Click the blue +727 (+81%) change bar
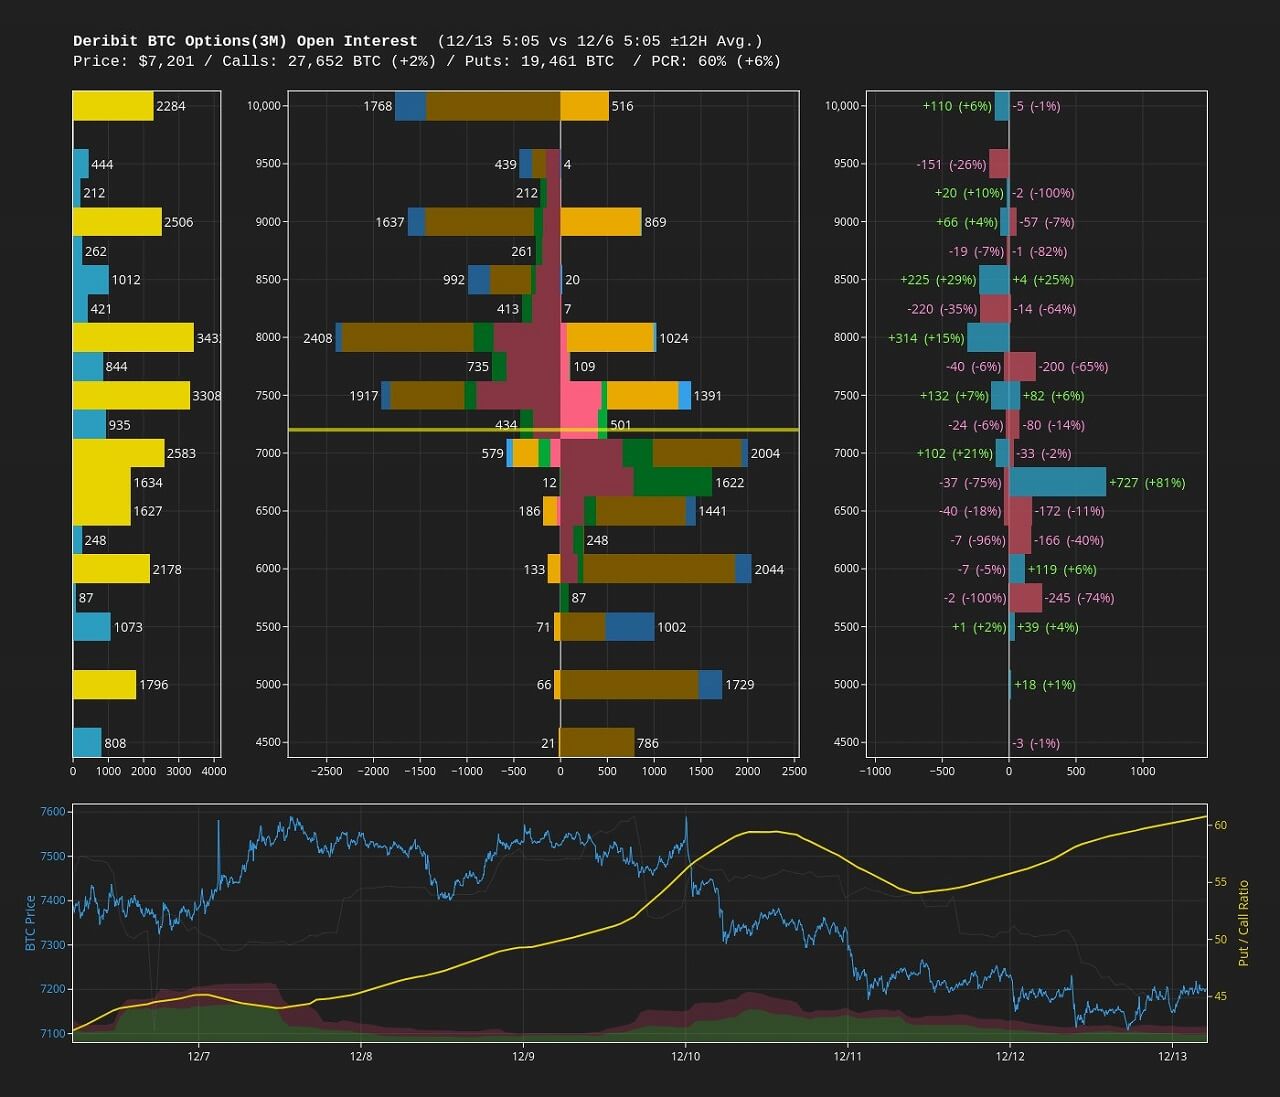The height and width of the screenshot is (1097, 1280). [1057, 482]
